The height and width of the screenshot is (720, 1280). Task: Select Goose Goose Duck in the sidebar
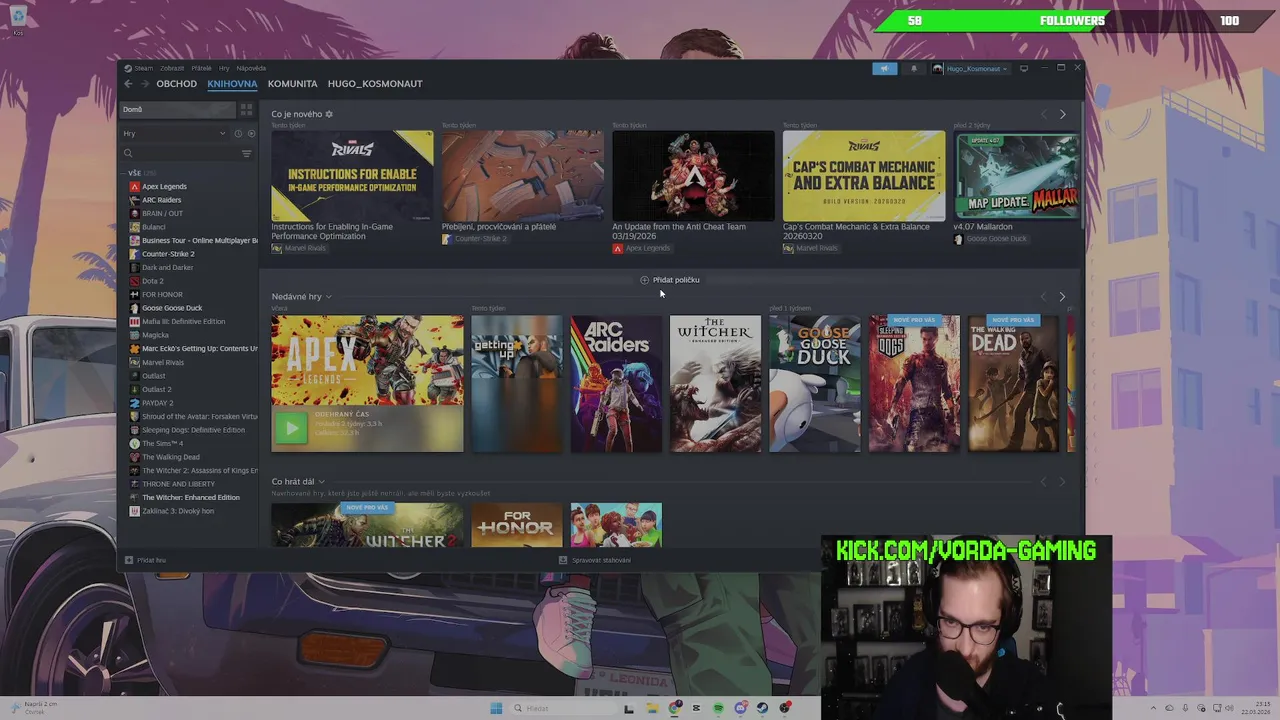(171, 308)
